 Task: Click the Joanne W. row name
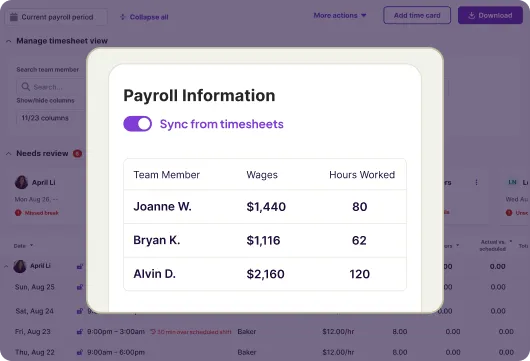[162, 206]
